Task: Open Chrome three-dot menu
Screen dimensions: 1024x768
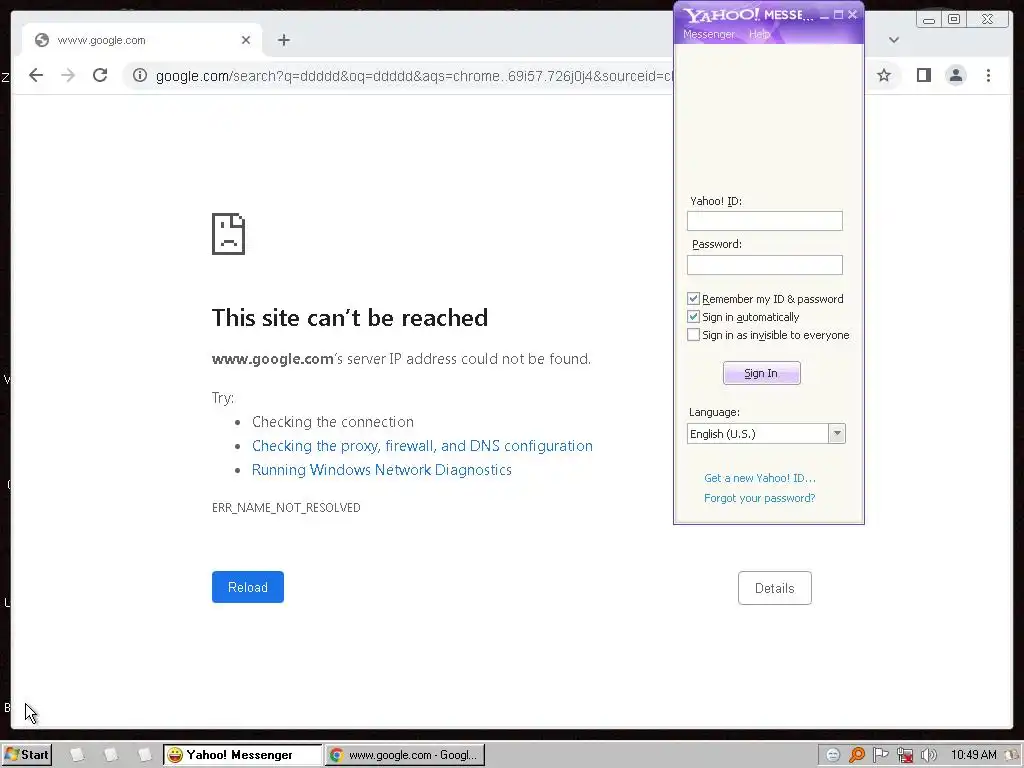Action: (988, 75)
